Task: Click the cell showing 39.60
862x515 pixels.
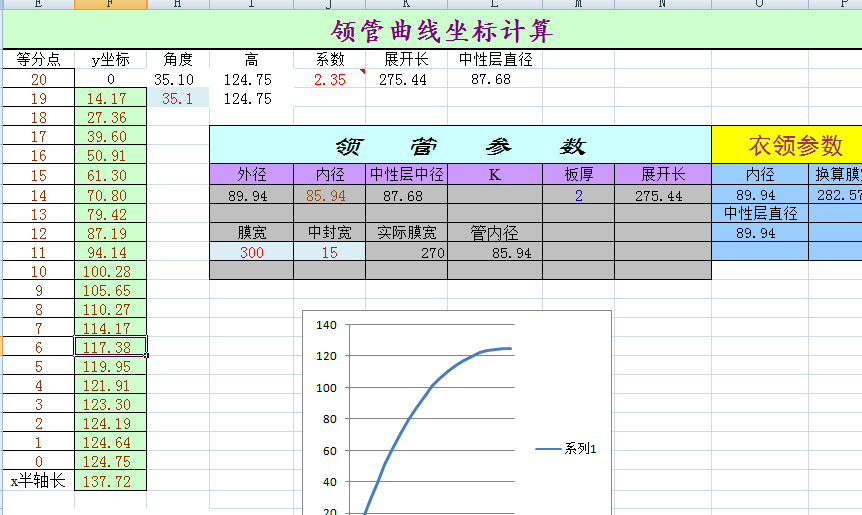Action: (110, 136)
